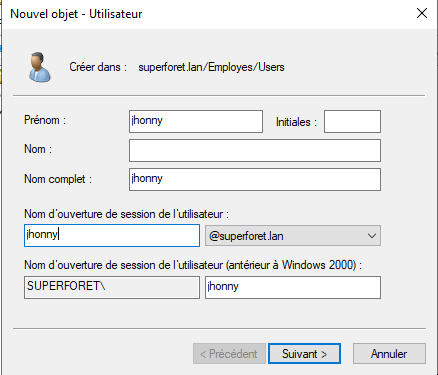The image size is (438, 375).
Task: Click the Initiales label
Action: (x=296, y=122)
